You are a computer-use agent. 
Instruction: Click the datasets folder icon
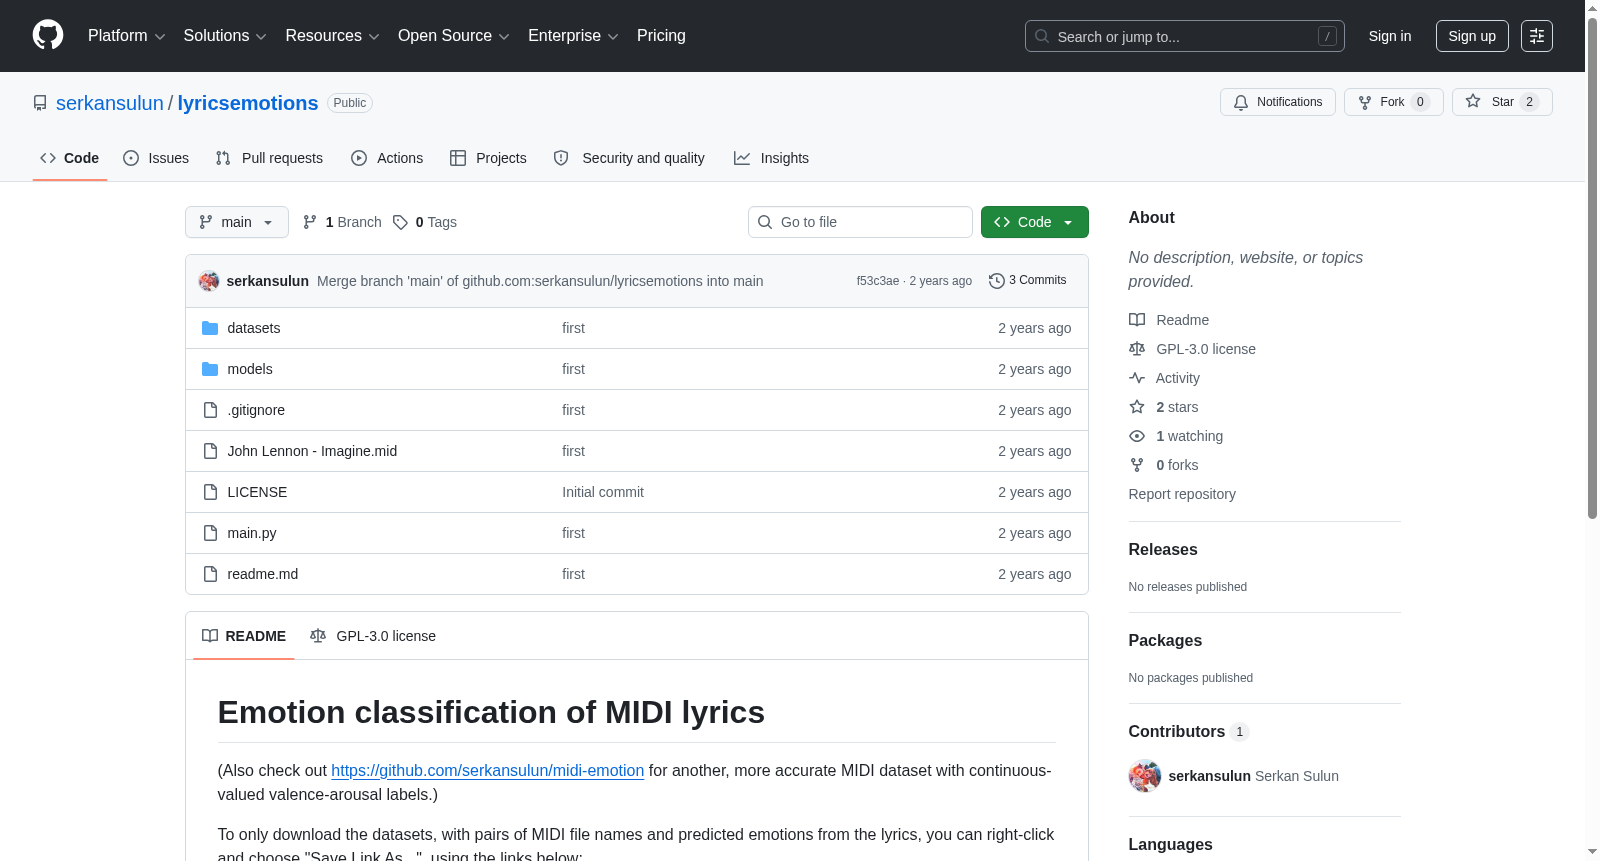[210, 328]
